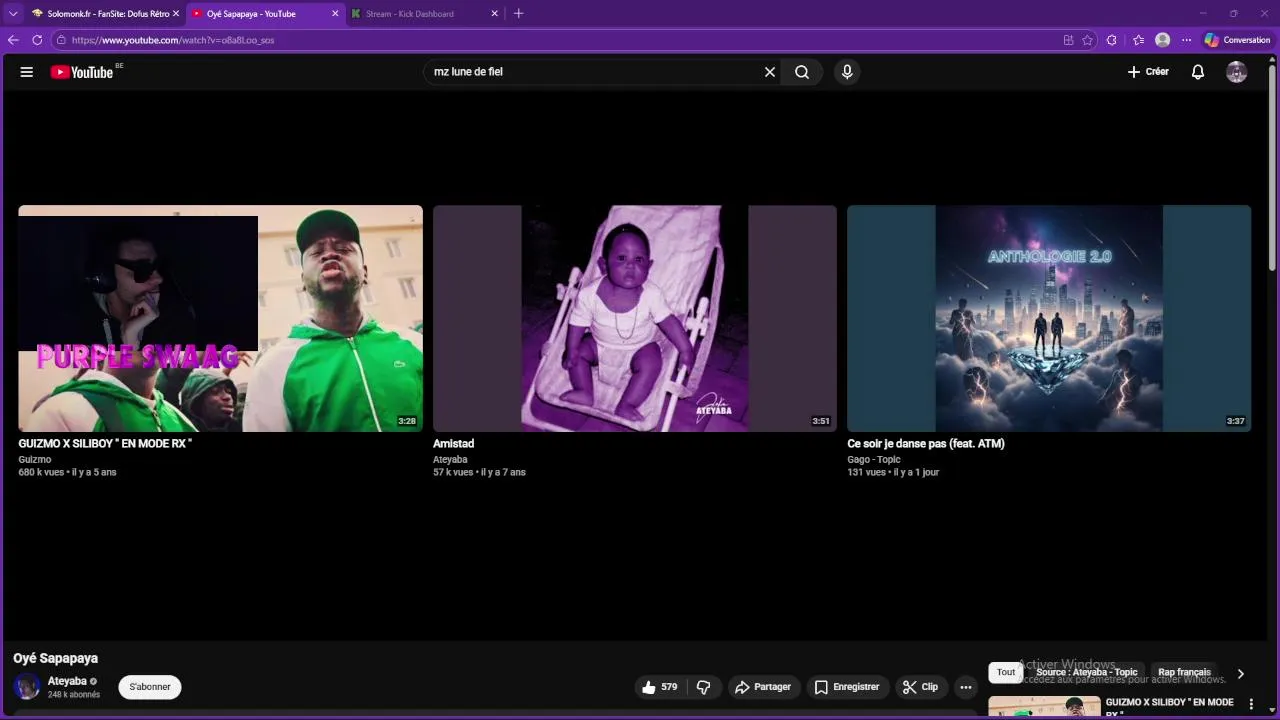Share the video via Partager
The image size is (1280, 720).
[x=763, y=687]
